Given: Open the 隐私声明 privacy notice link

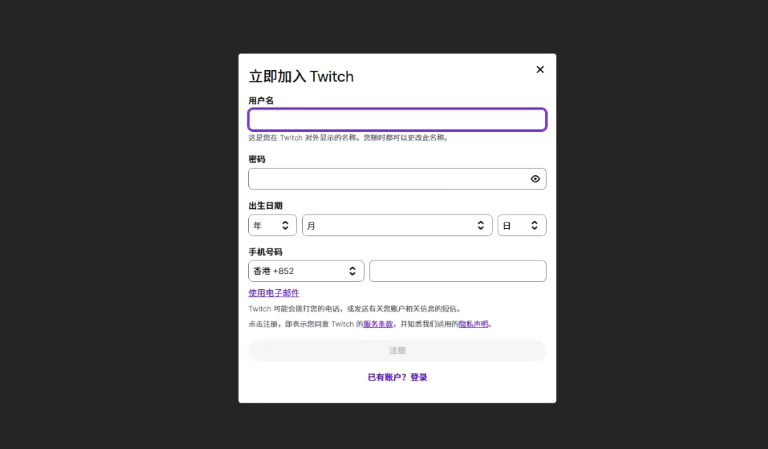Looking at the screenshot, I should point(473,324).
